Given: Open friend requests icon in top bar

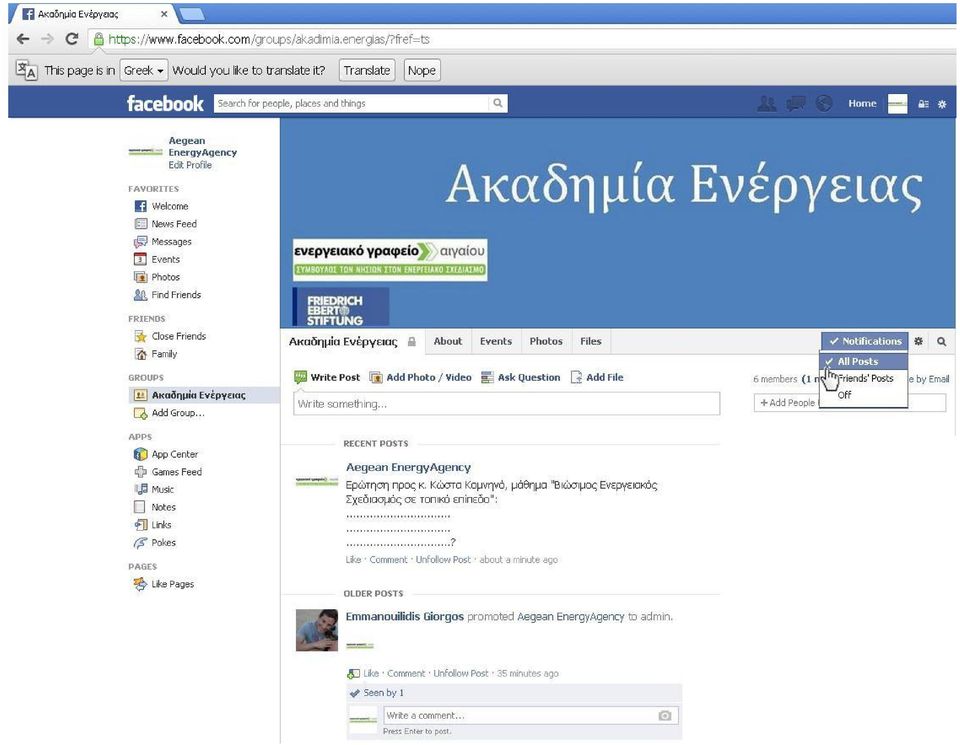Looking at the screenshot, I should 767,103.
